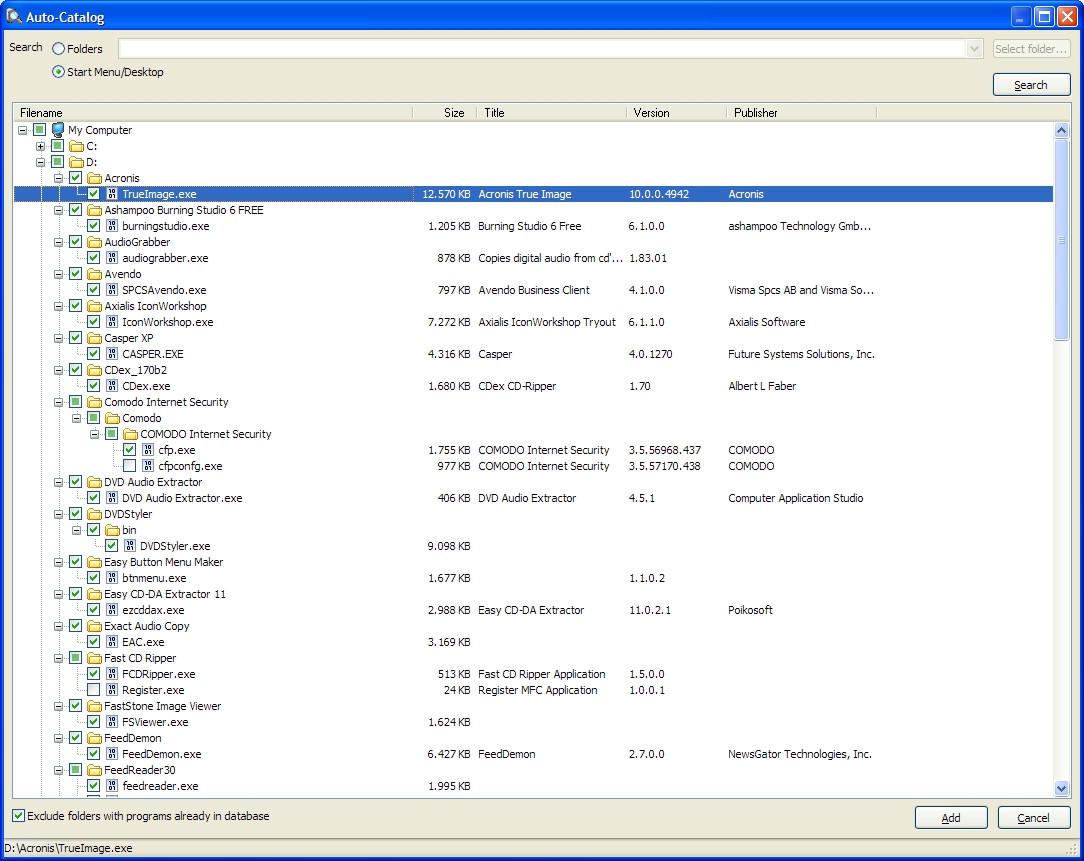
Task: Check the cfpconfg.exe checkbox
Action: coord(129,466)
